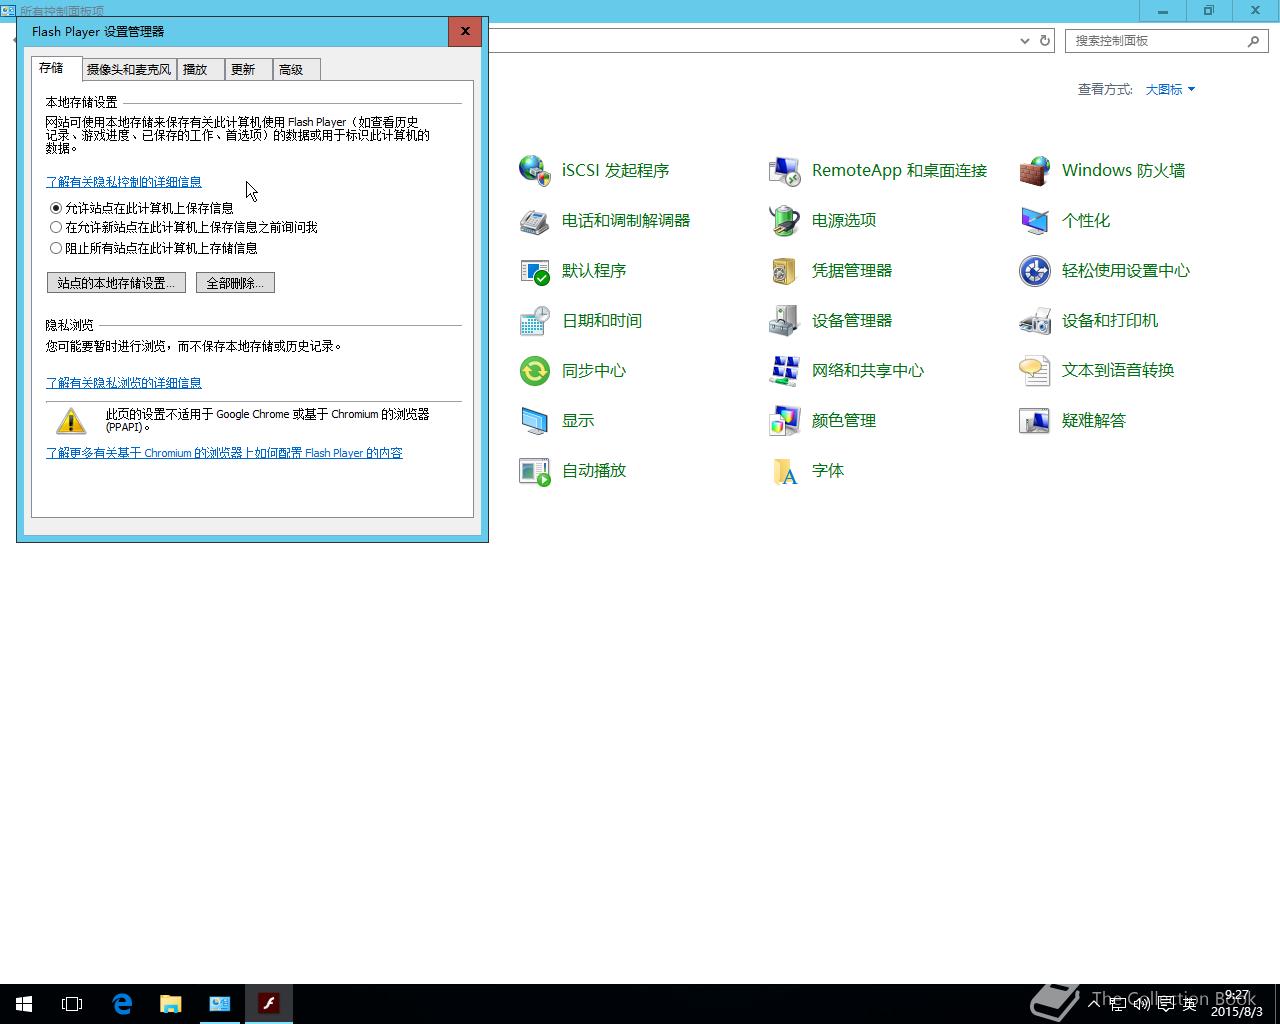Switch to the 更新 tab
Screen dimensions: 1280x1024
coord(249,69)
